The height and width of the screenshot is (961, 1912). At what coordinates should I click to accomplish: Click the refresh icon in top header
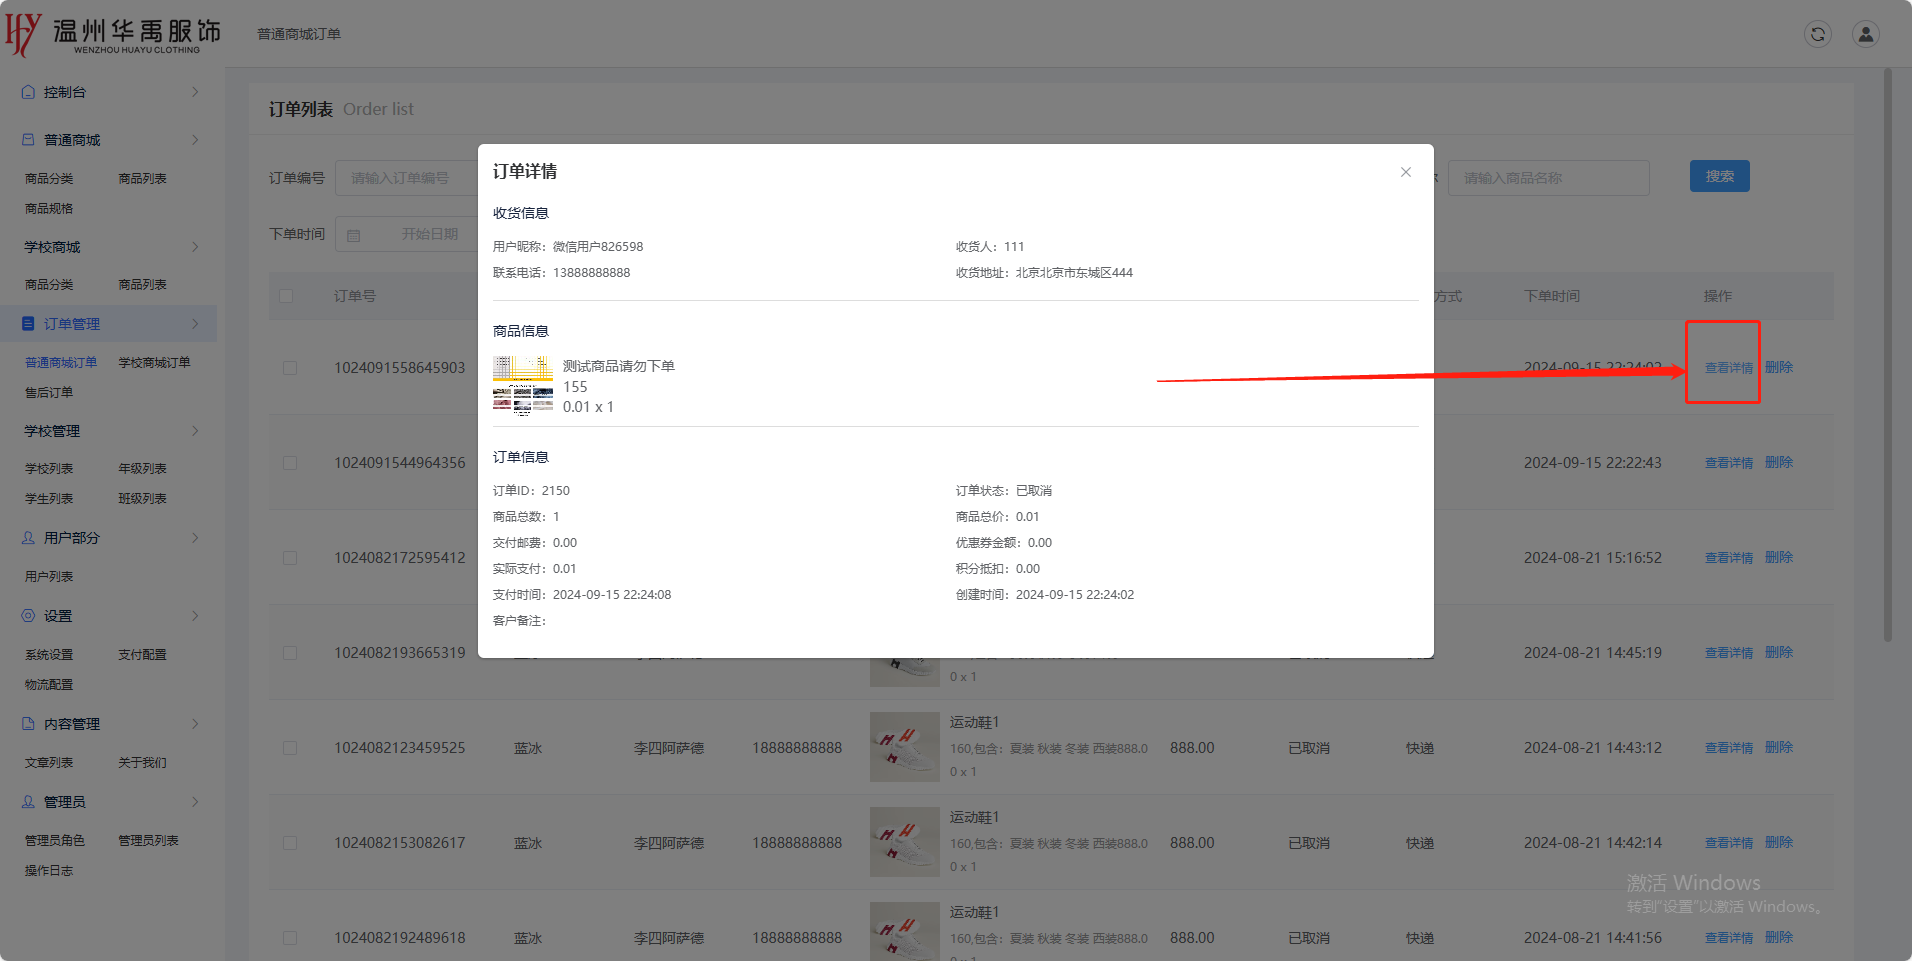(1817, 34)
